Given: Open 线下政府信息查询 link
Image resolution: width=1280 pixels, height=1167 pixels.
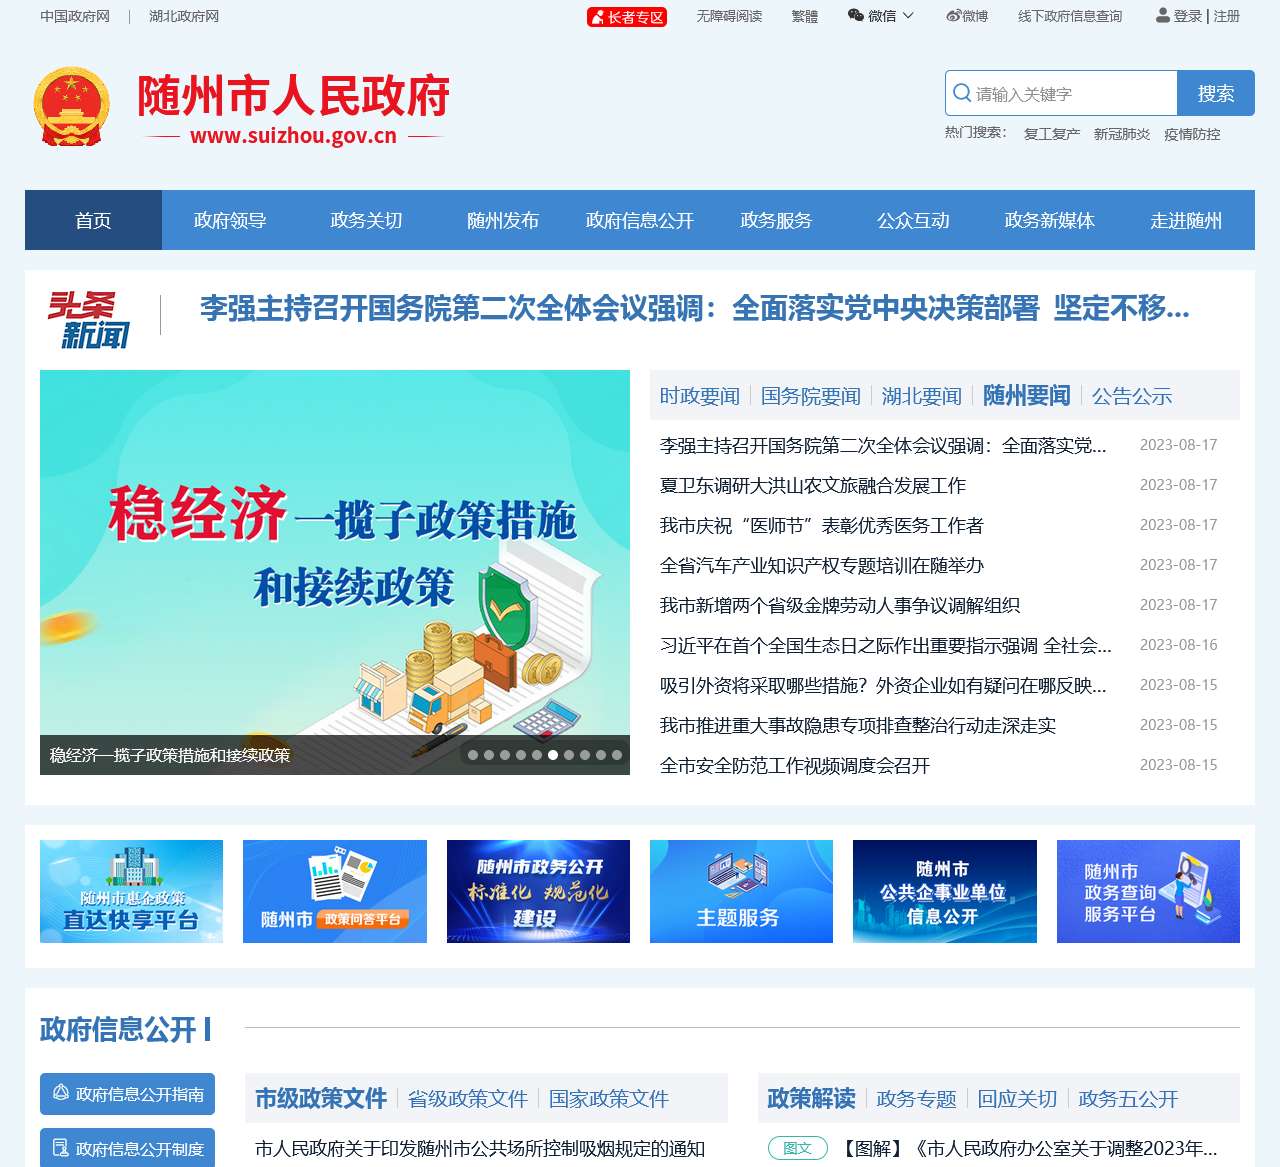Looking at the screenshot, I should pos(1070,16).
